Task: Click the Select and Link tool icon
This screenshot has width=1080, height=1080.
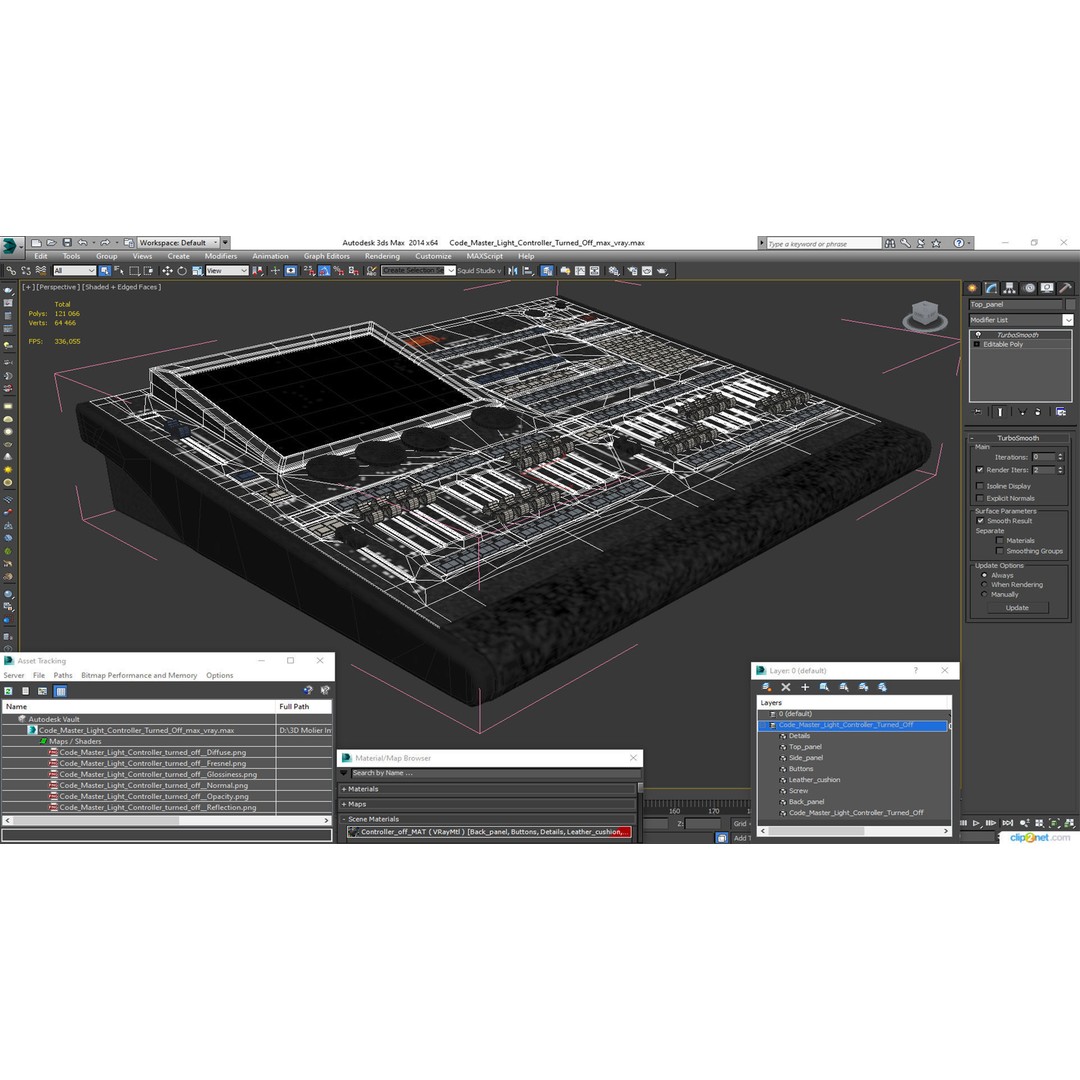Action: (10, 271)
